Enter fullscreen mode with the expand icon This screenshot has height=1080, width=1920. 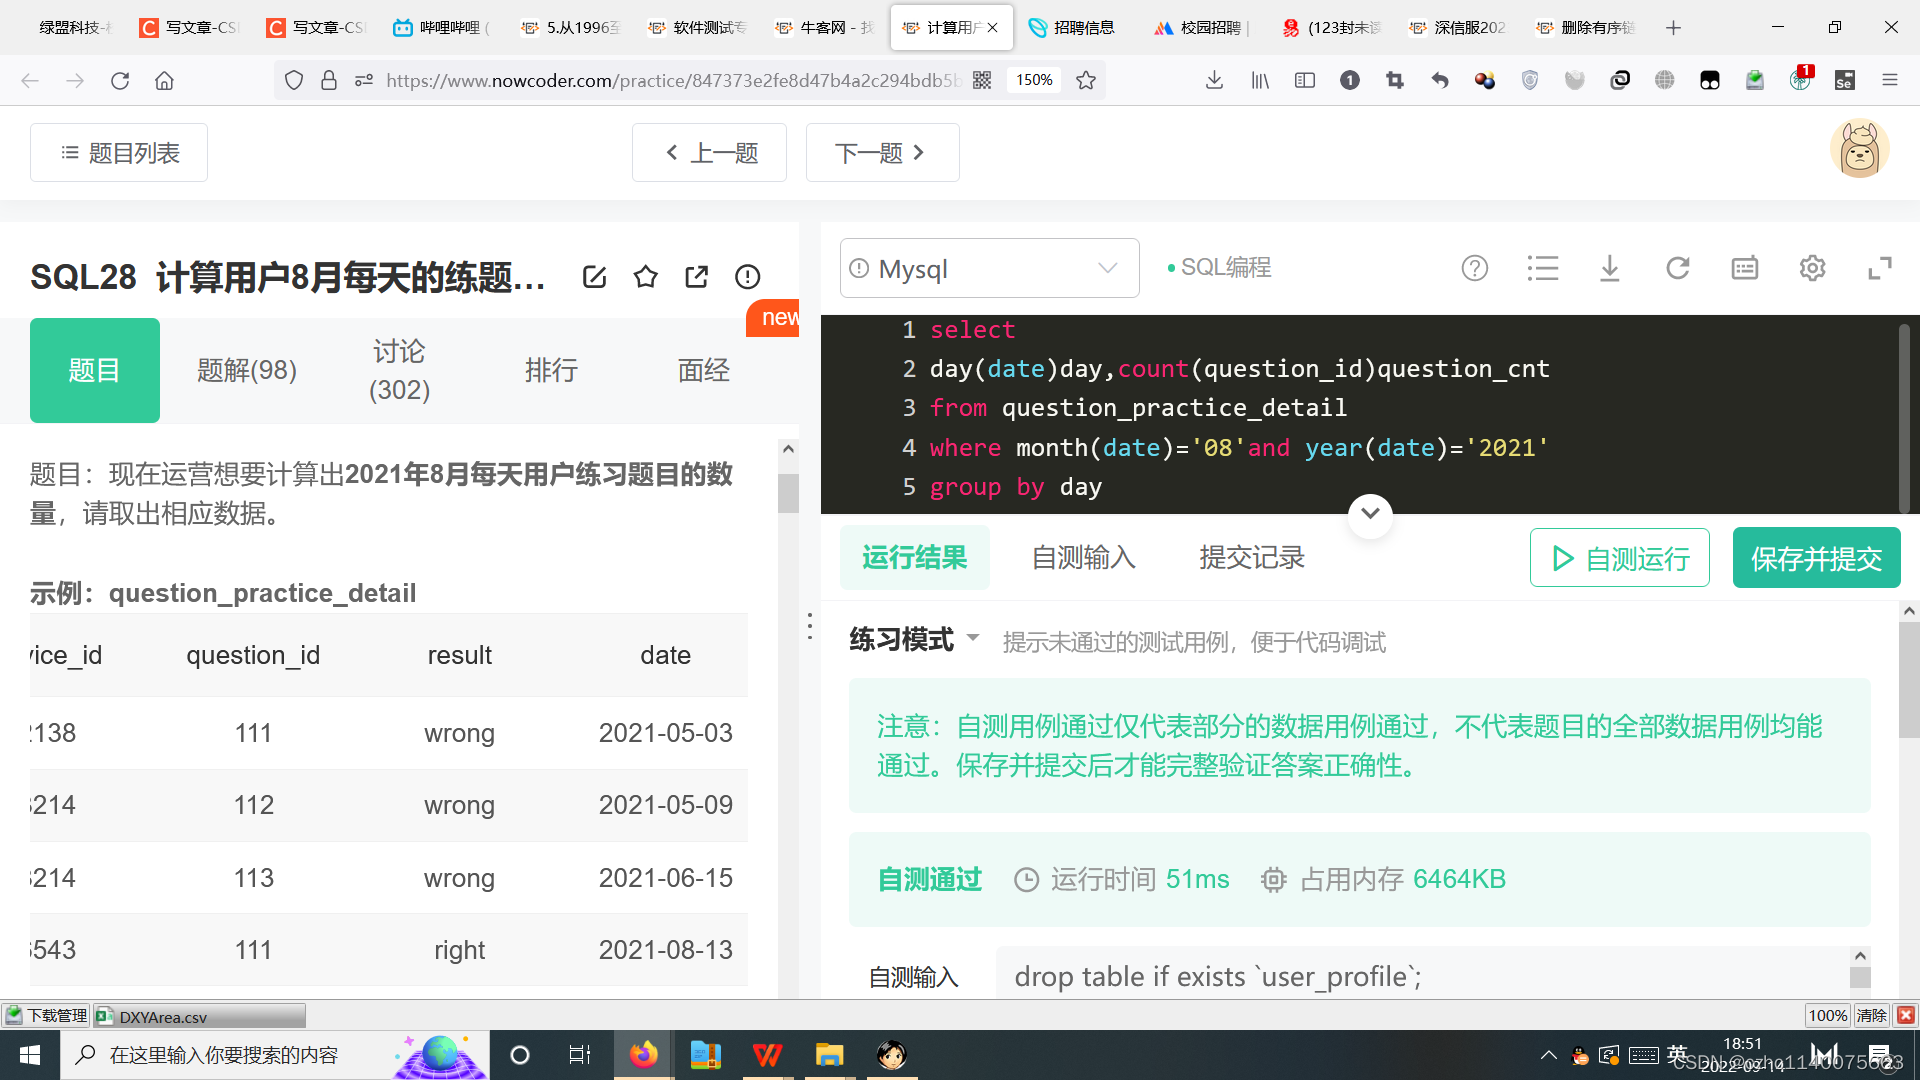[x=1880, y=268]
